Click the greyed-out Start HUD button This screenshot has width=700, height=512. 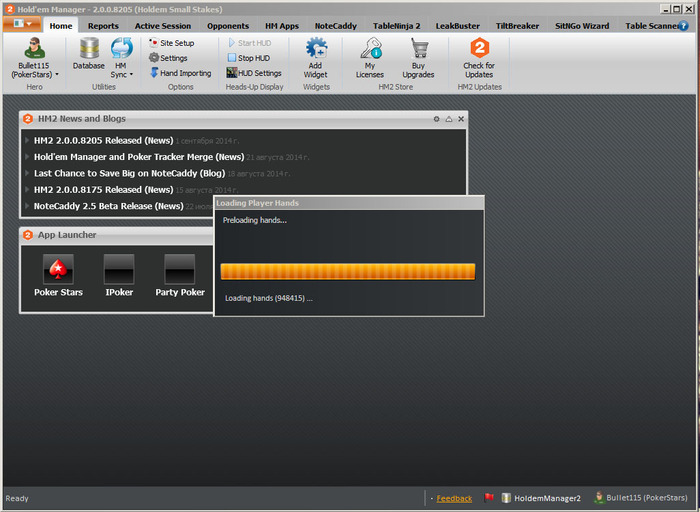pyautogui.click(x=250, y=43)
